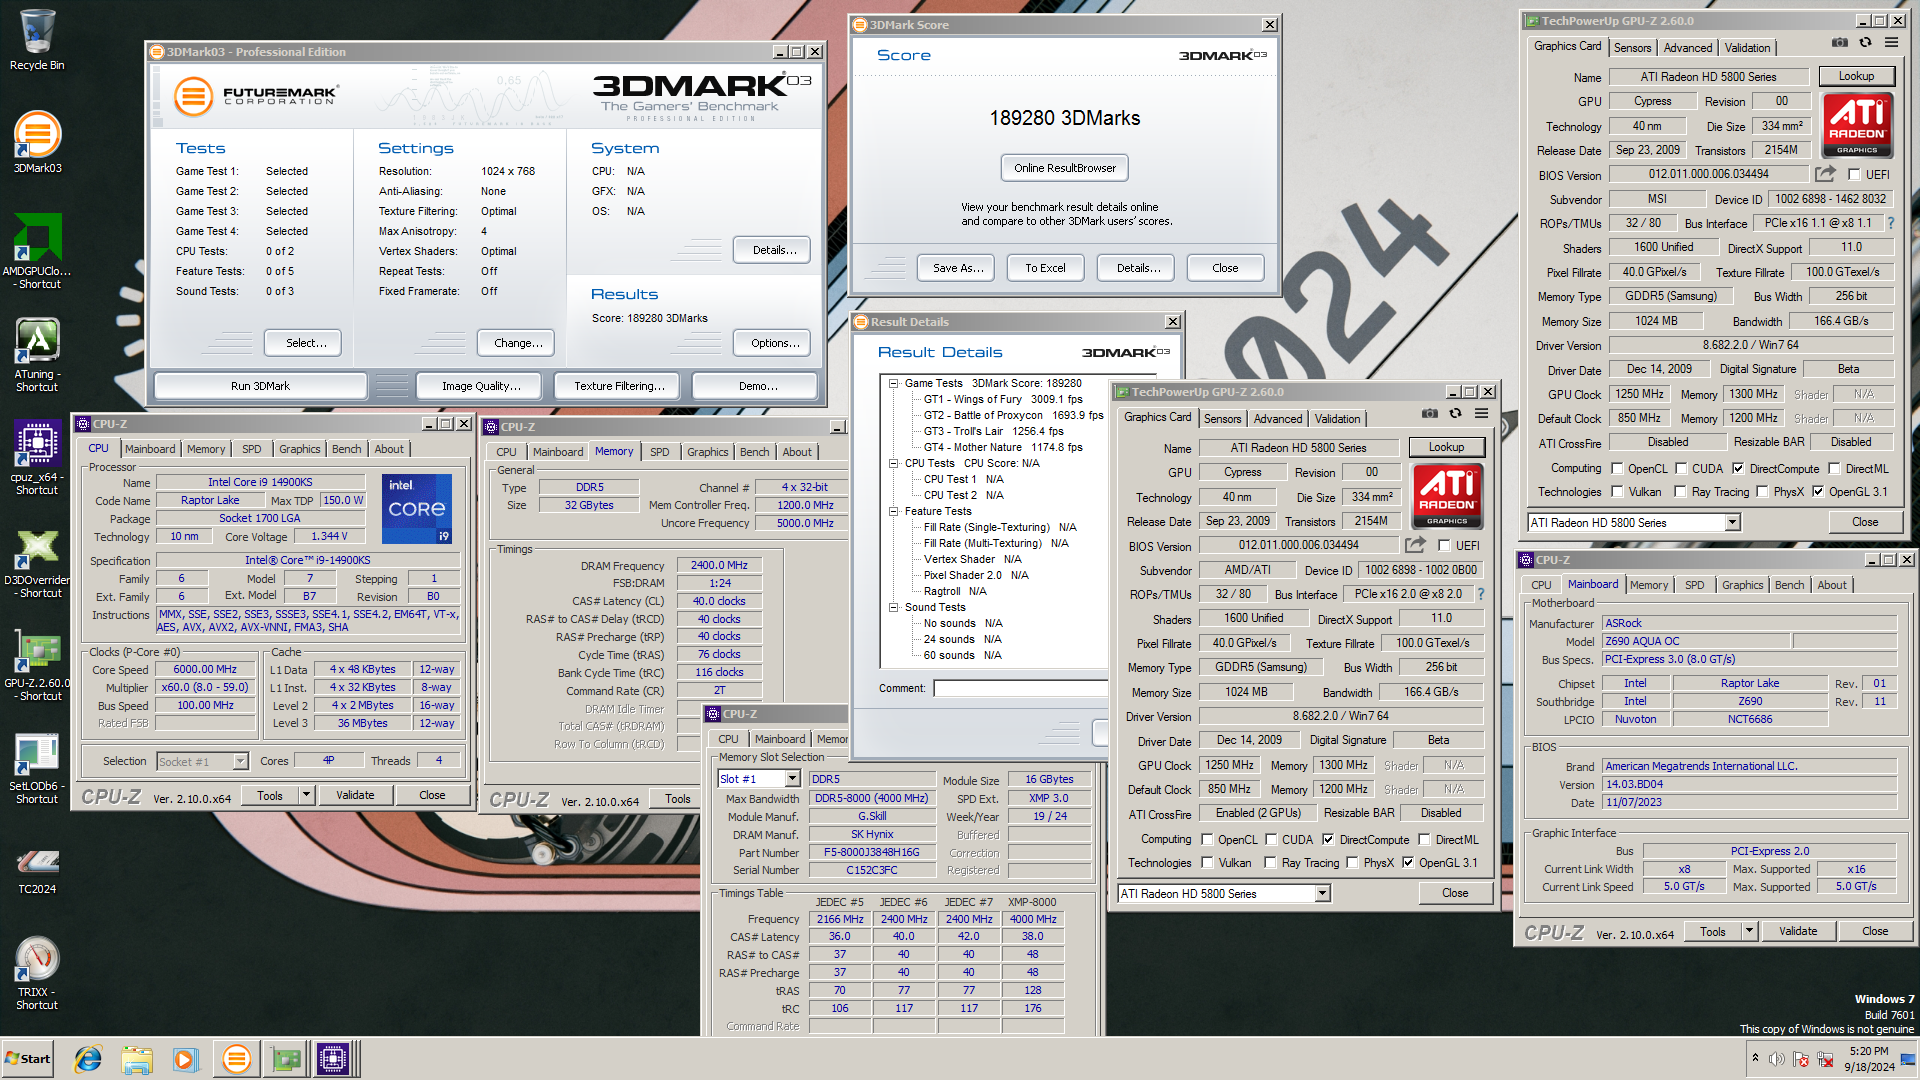Click To Excel button in 3DMark Score
Viewport: 1920px width, 1080px height.
[1045, 268]
